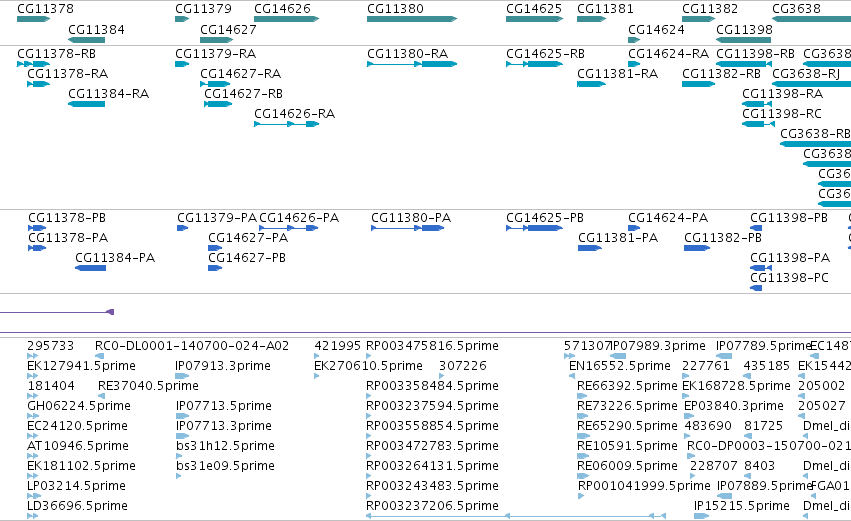The image size is (851, 521).
Task: Click EST RE37040.5prime
Action: click(148, 386)
